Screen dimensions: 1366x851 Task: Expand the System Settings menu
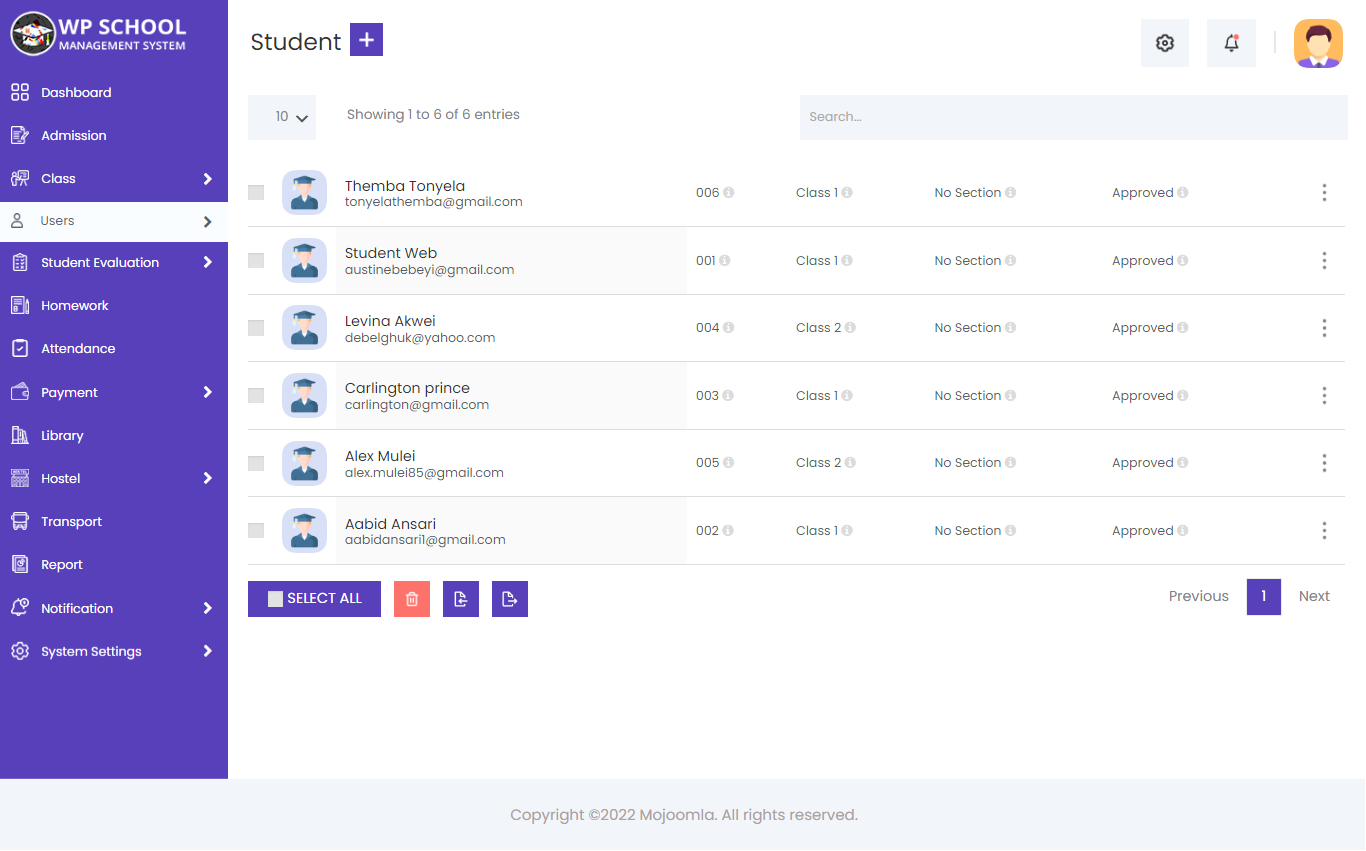click(x=89, y=651)
